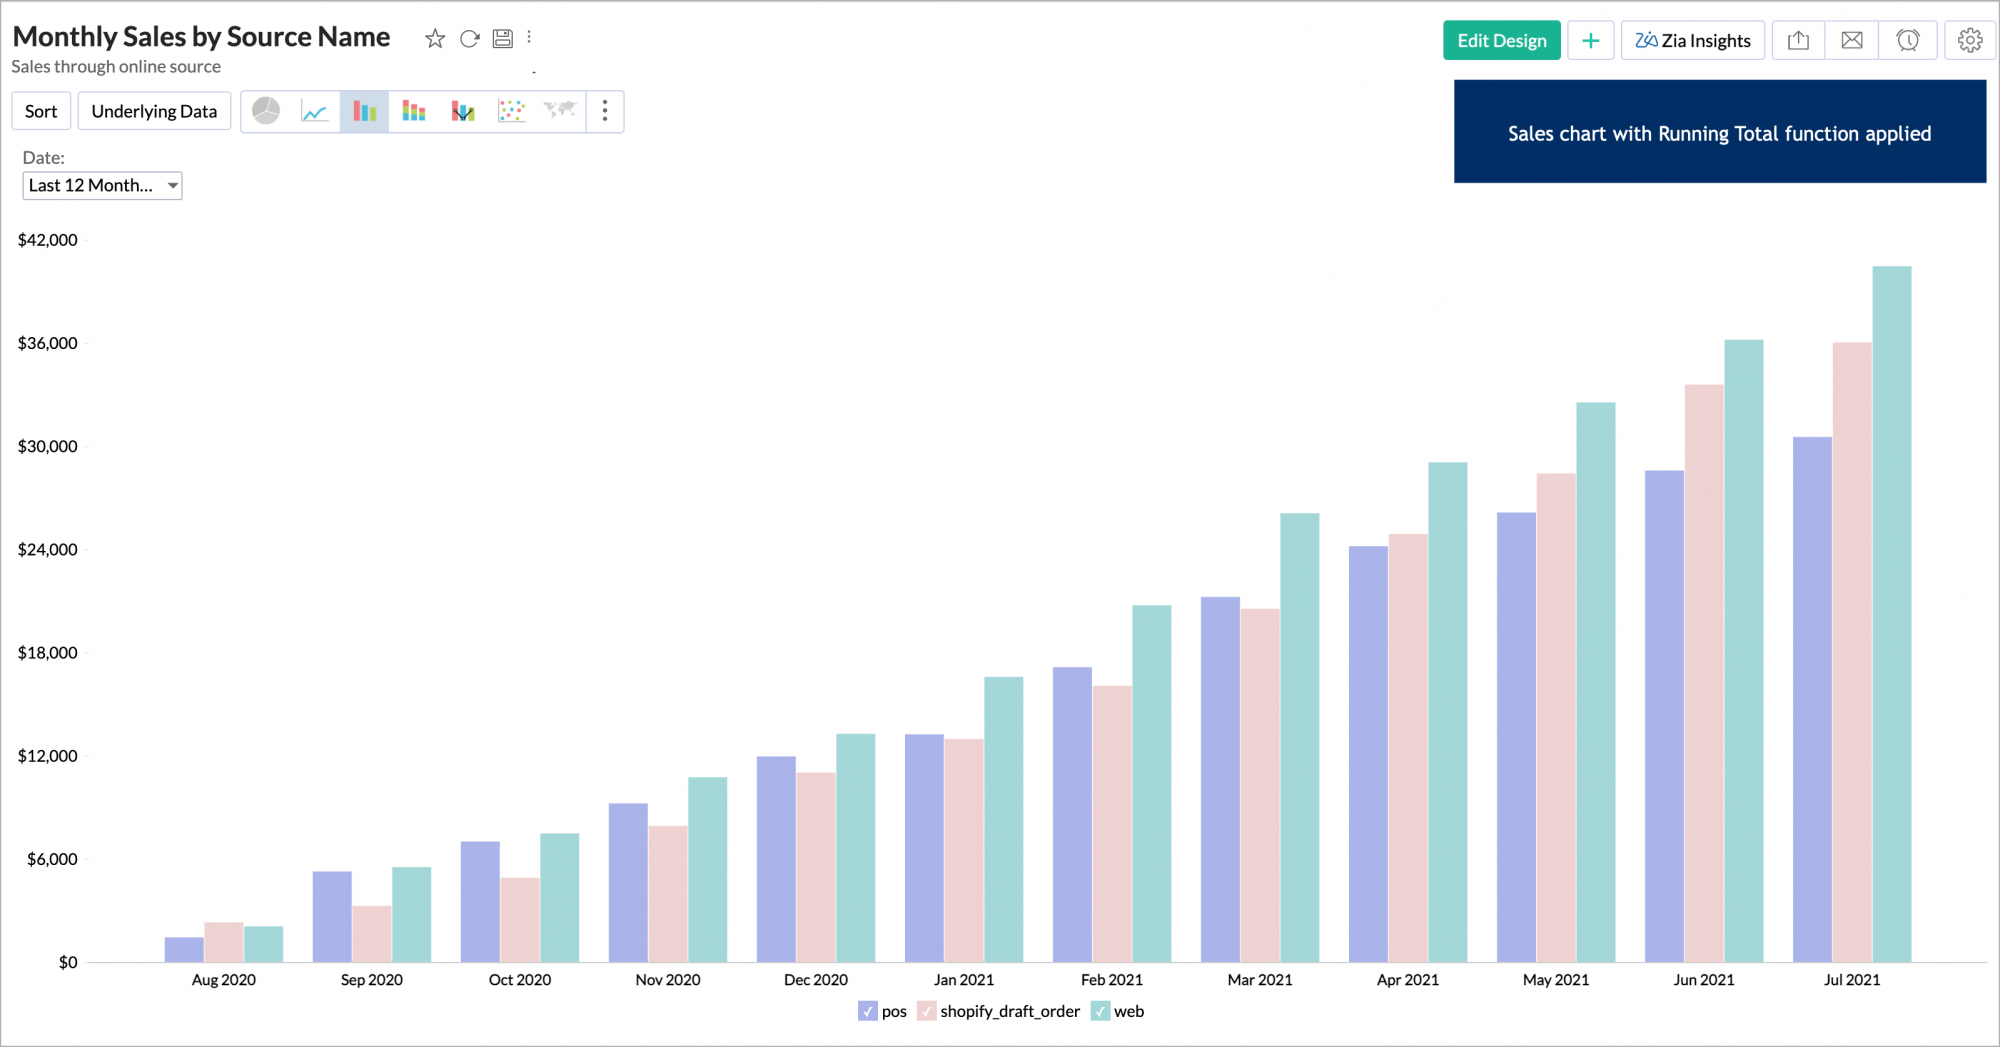Open the Last 12 Months date dropdown
This screenshot has width=2000, height=1047.
click(x=101, y=185)
